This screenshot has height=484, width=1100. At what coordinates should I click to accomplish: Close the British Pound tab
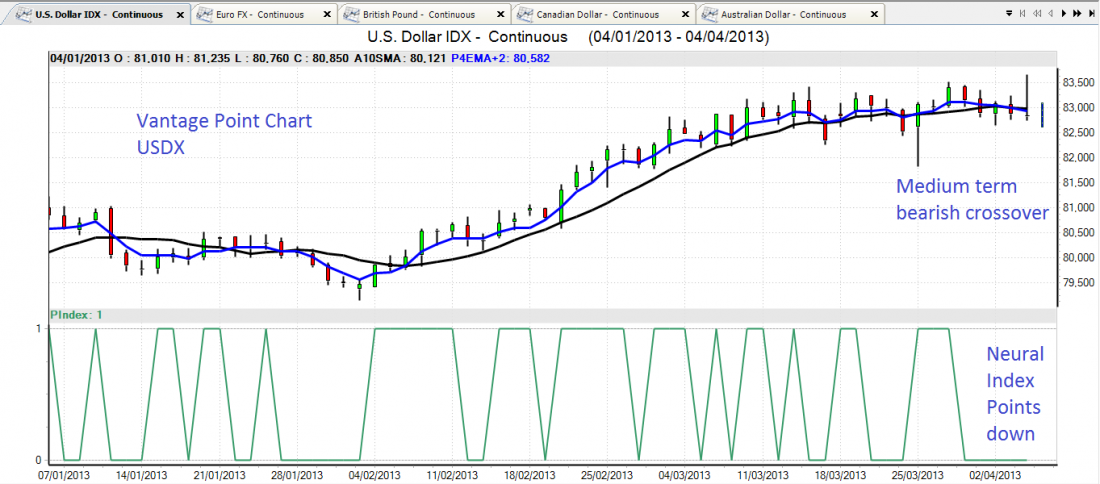[503, 14]
